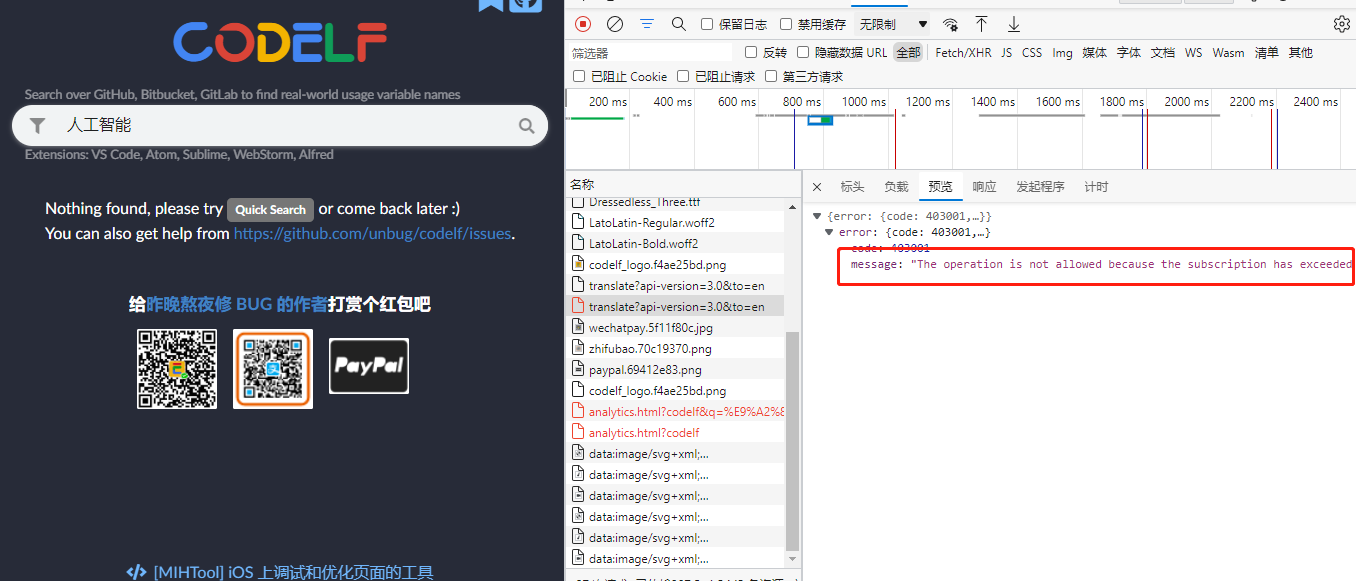
Task: Click the 筛选器 filter input field
Action: tap(650, 53)
